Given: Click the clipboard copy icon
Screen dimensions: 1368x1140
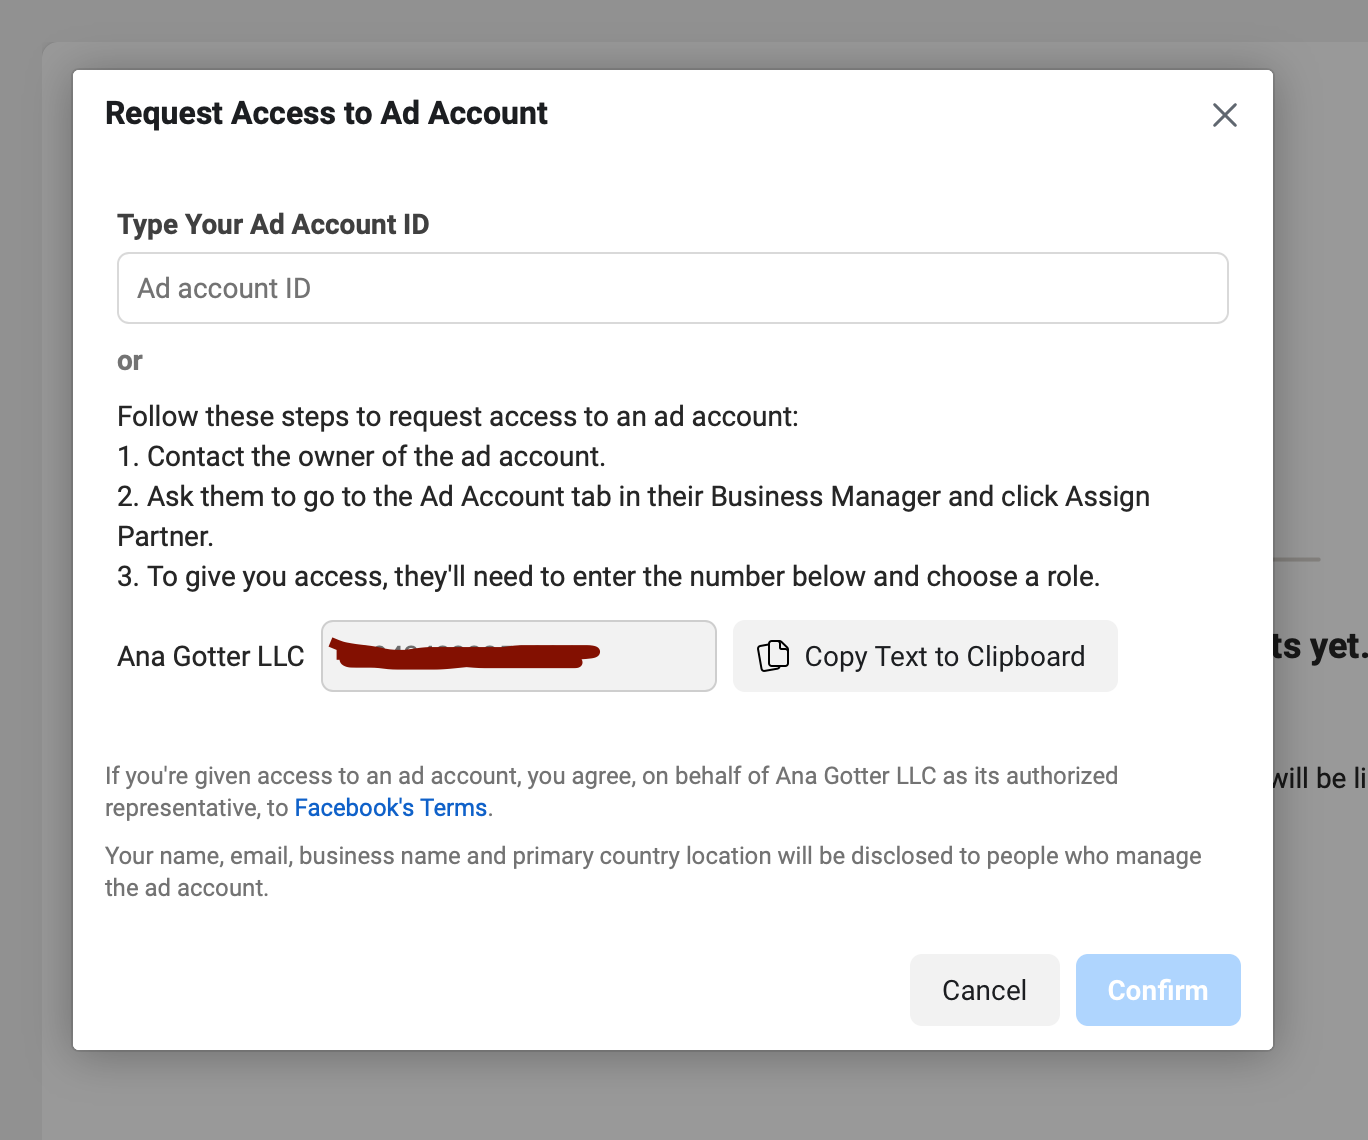Looking at the screenshot, I should [x=773, y=656].
